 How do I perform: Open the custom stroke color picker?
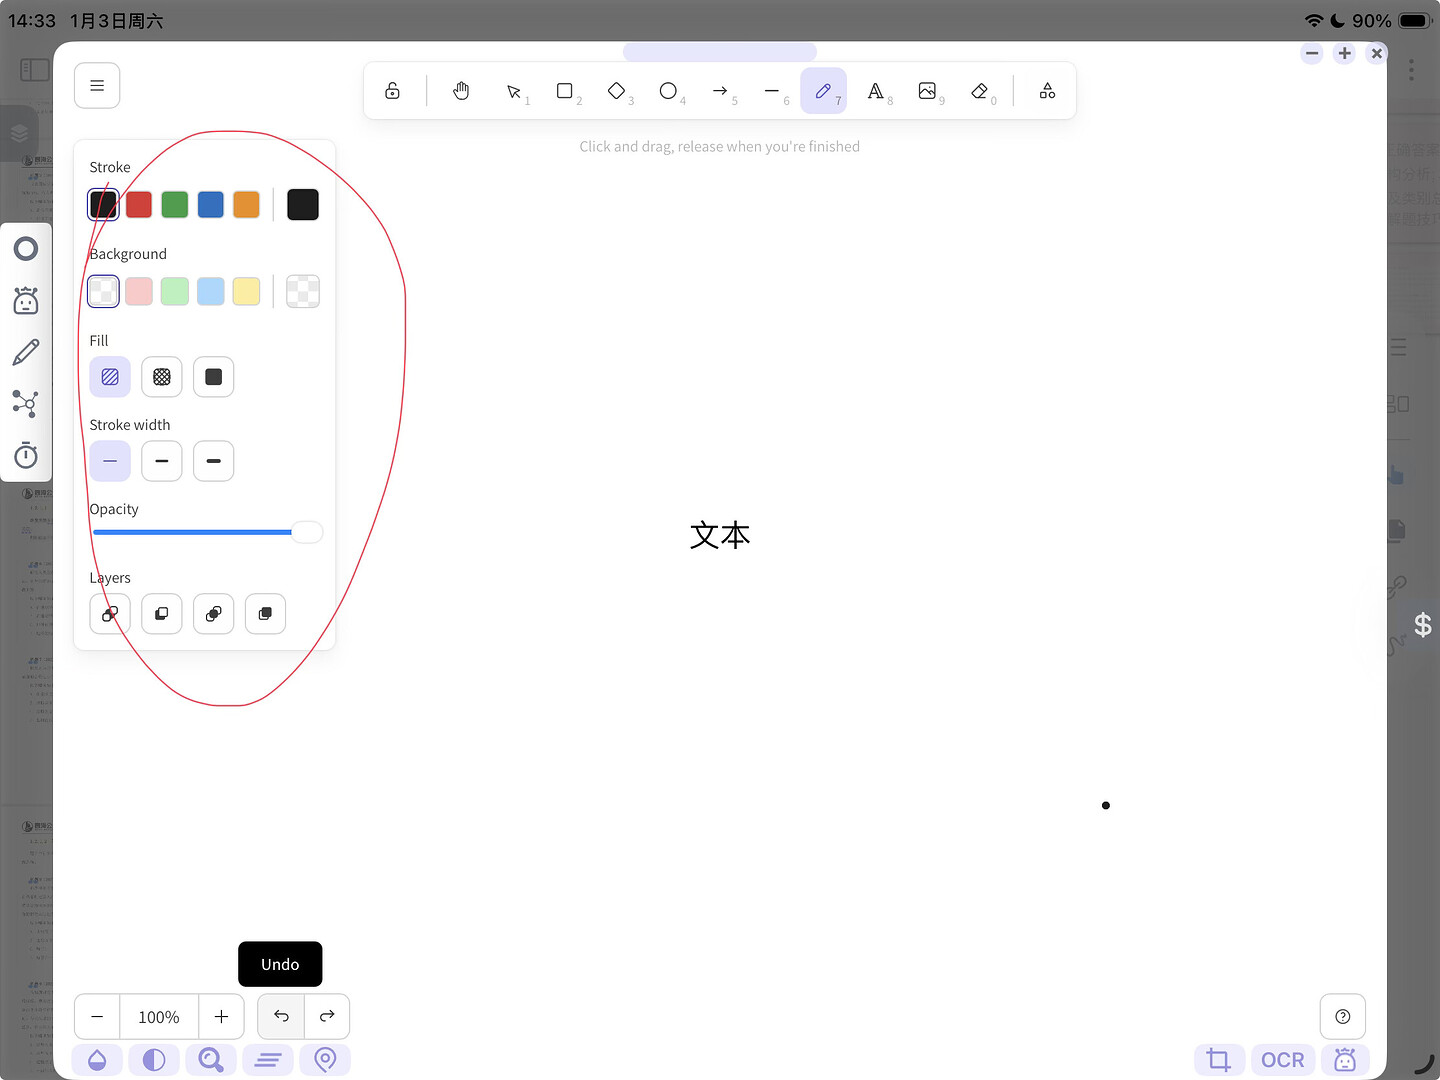click(303, 204)
